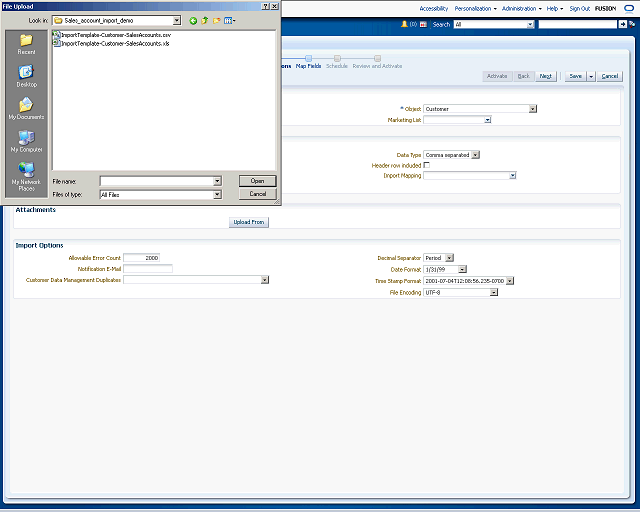Open the Data Type dropdown
Screen dimensions: 640x512
click(476, 155)
